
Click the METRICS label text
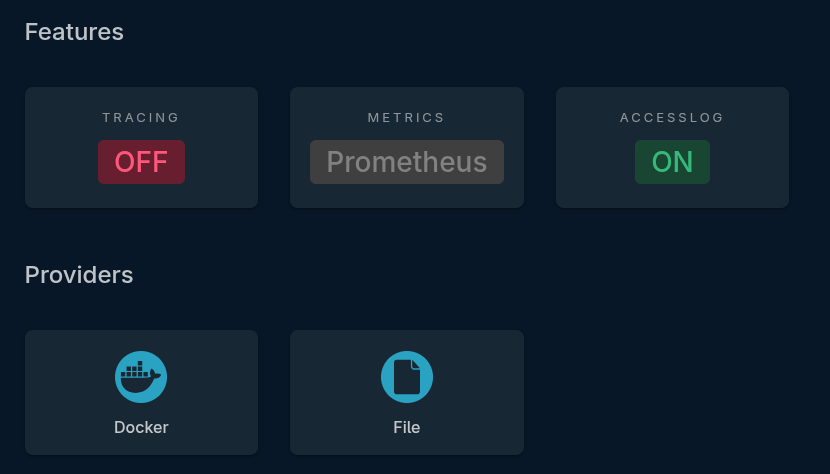click(406, 118)
